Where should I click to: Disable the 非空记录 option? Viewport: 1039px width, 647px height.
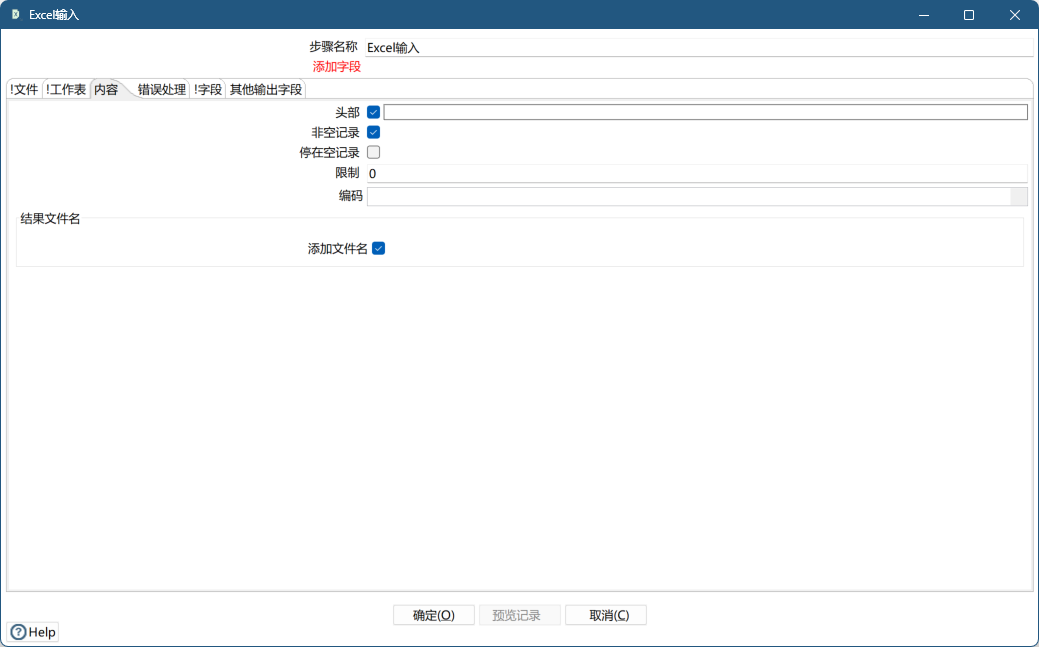pyautogui.click(x=372, y=131)
